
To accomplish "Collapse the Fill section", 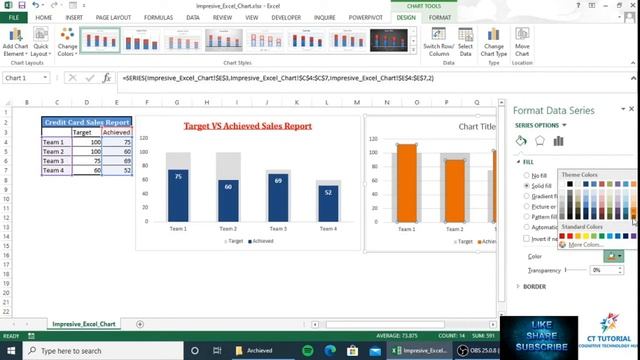I will (519, 162).
